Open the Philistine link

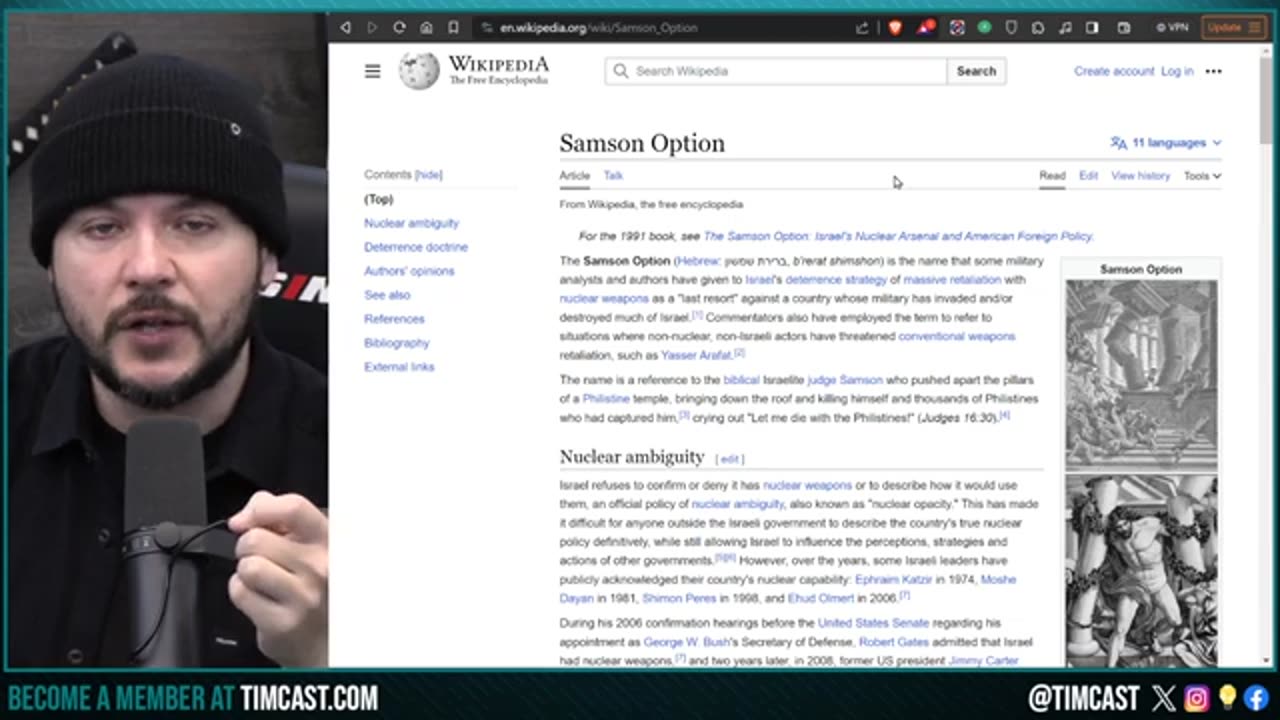(606, 399)
